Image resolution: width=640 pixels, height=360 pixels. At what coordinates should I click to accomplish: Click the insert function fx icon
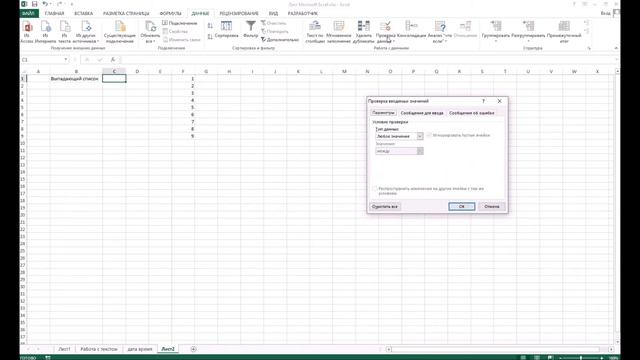113,60
